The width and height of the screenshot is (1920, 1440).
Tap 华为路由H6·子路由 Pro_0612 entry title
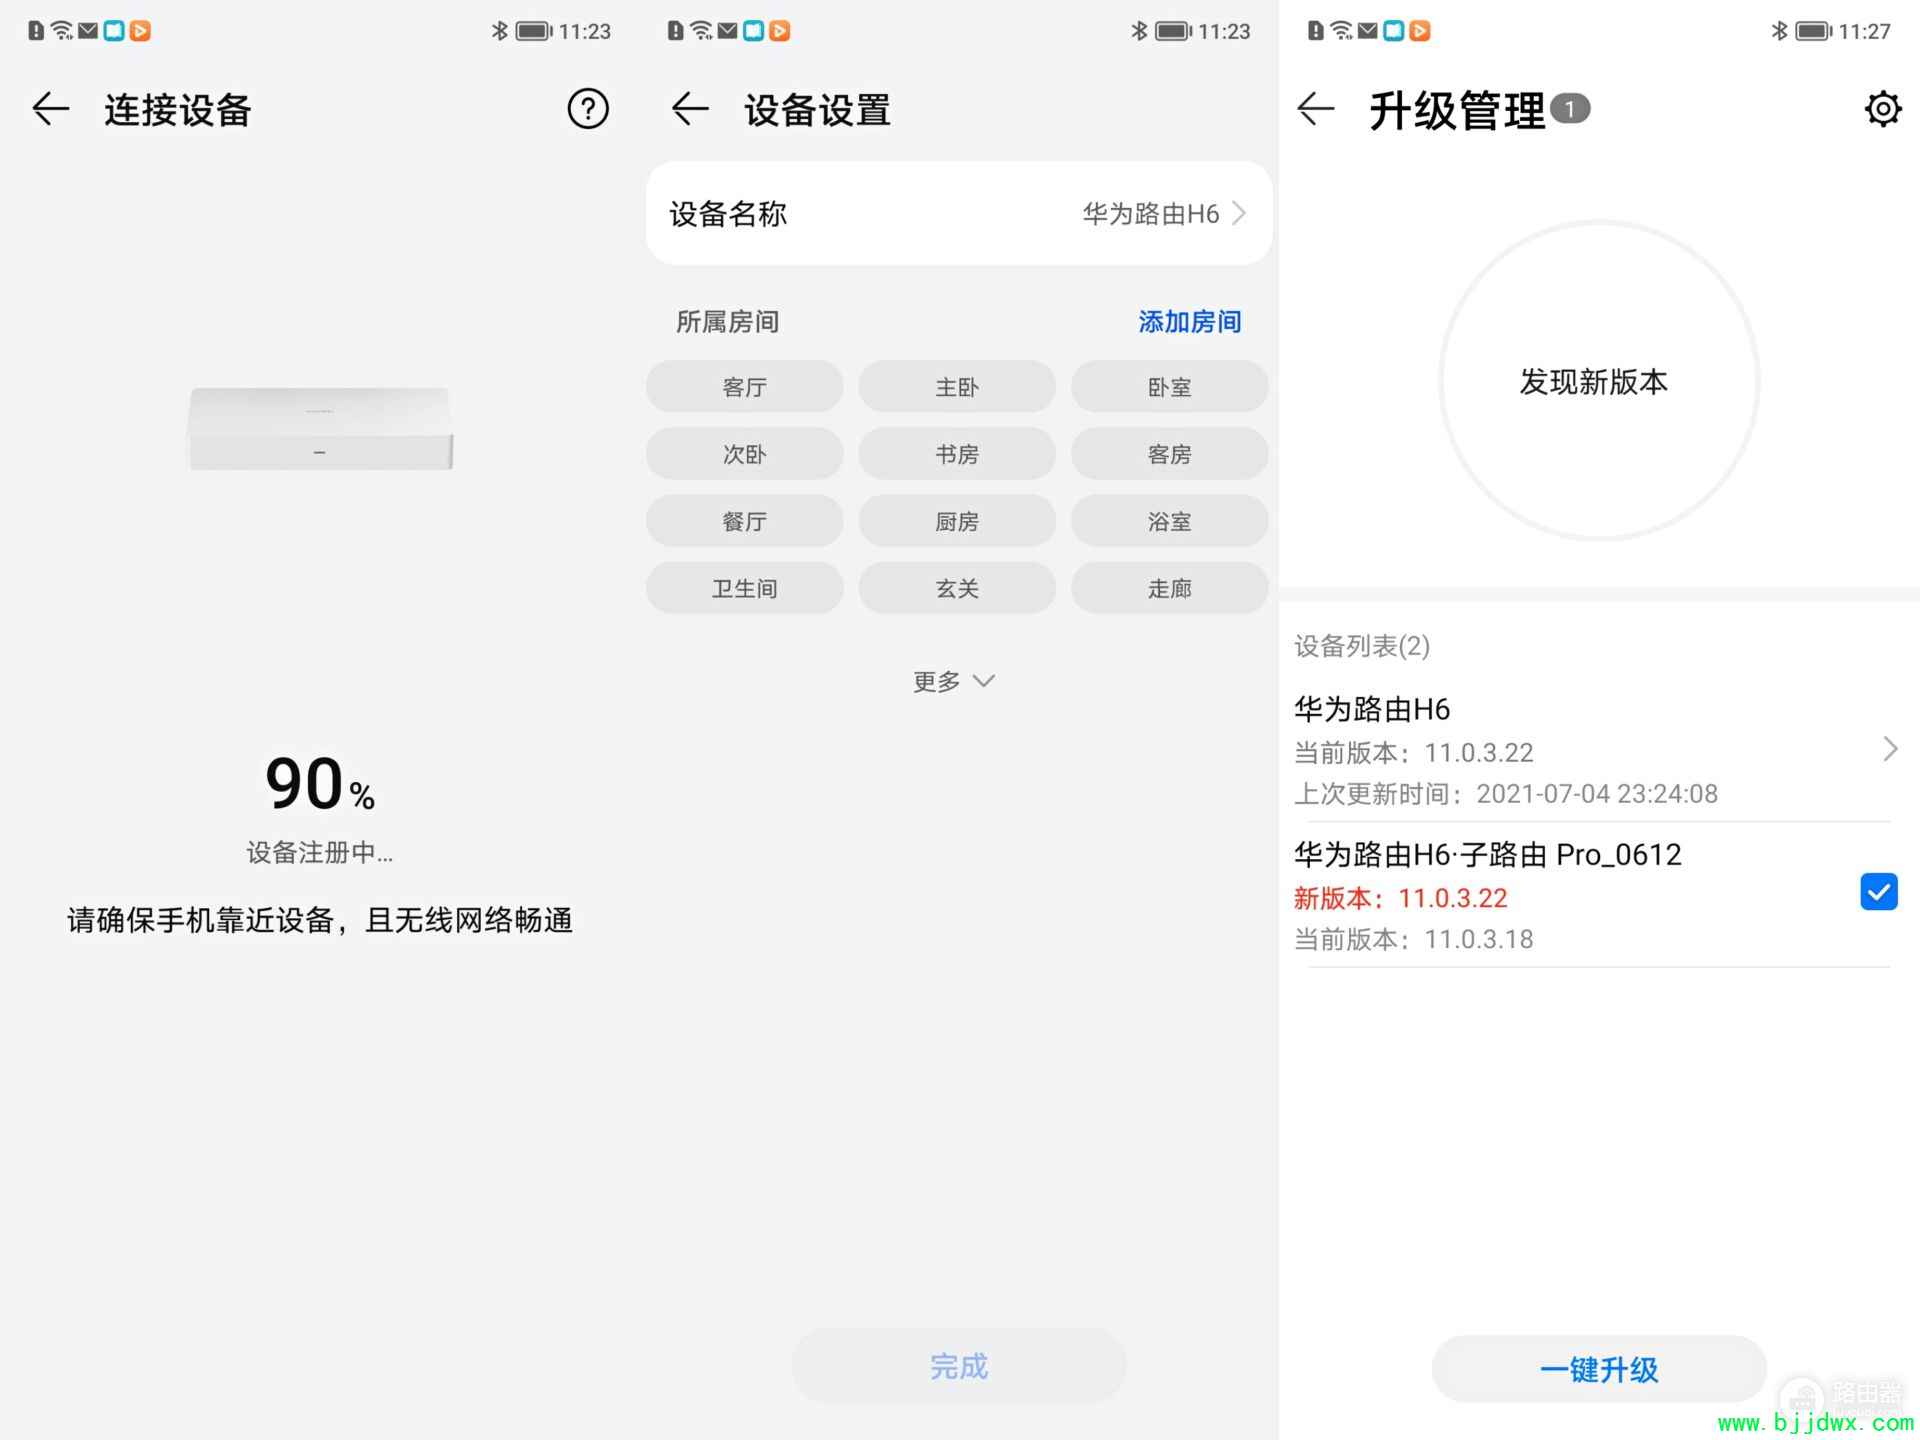click(x=1488, y=855)
